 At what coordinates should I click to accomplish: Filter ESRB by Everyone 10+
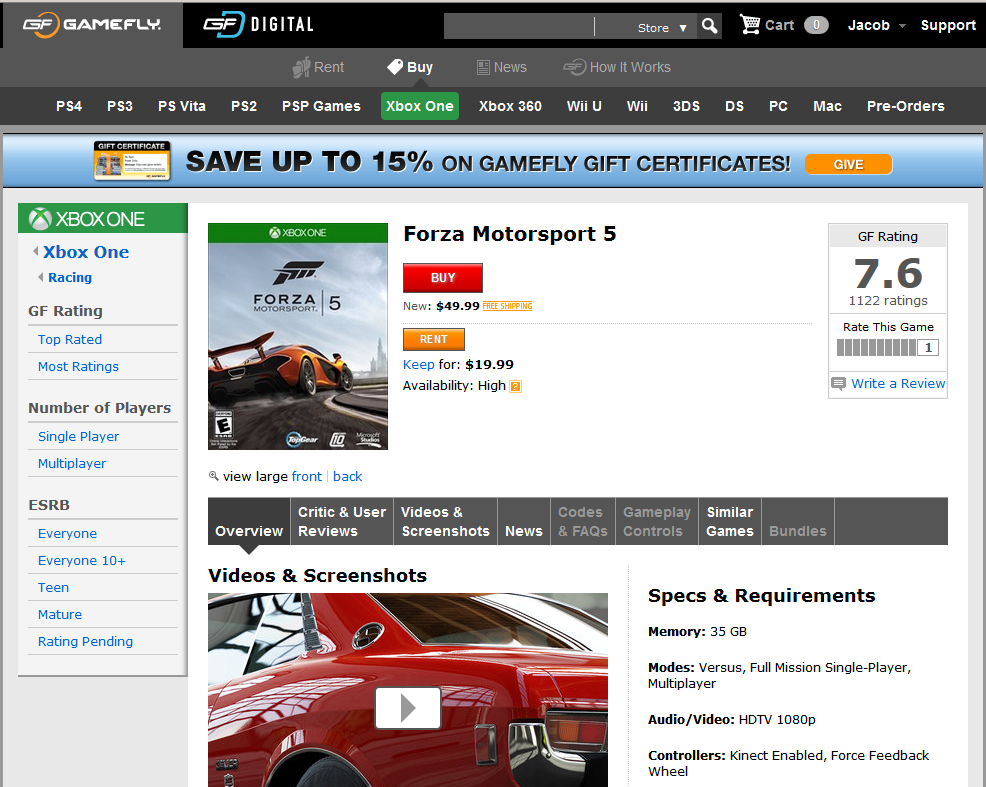[x=82, y=560]
